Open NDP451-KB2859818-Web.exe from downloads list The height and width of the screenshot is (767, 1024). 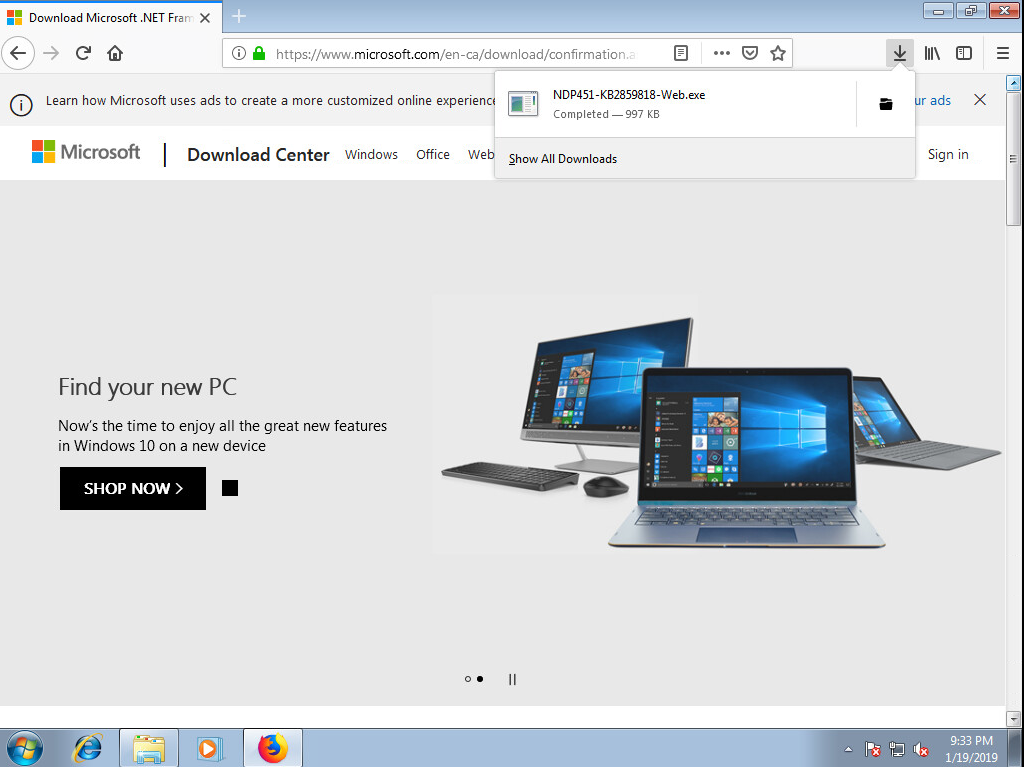[x=675, y=104]
